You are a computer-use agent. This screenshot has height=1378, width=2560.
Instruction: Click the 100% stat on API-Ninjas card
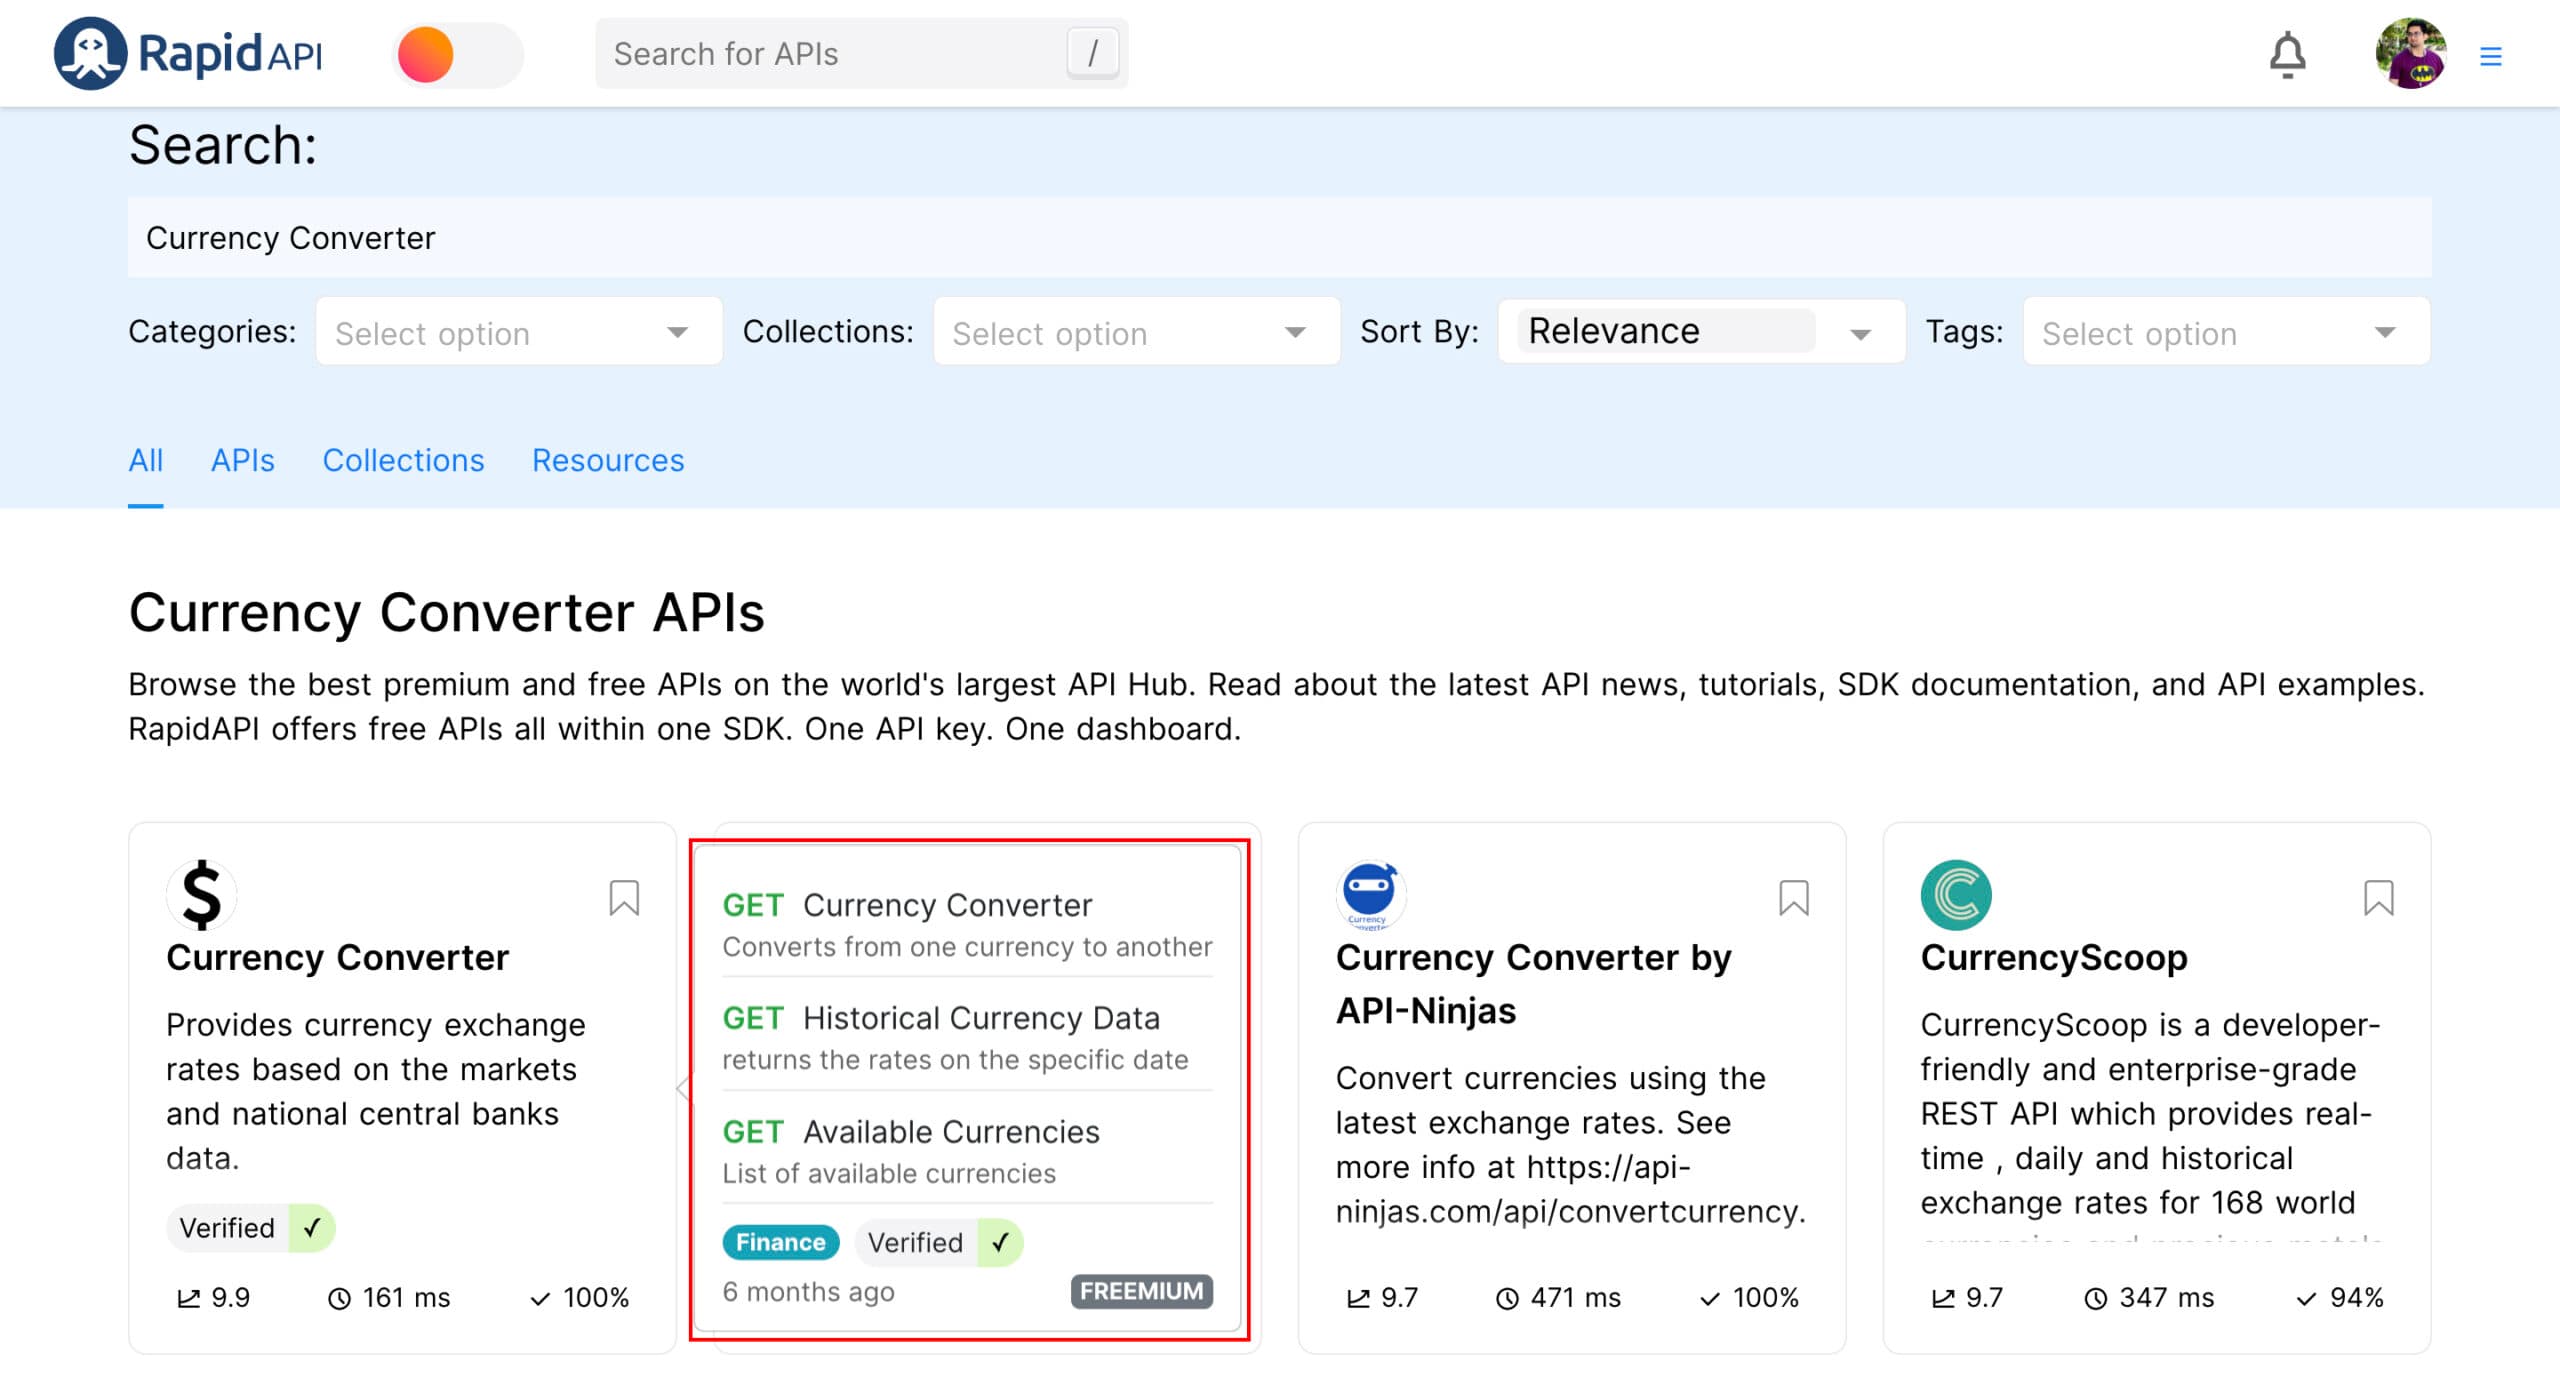pyautogui.click(x=1748, y=1297)
